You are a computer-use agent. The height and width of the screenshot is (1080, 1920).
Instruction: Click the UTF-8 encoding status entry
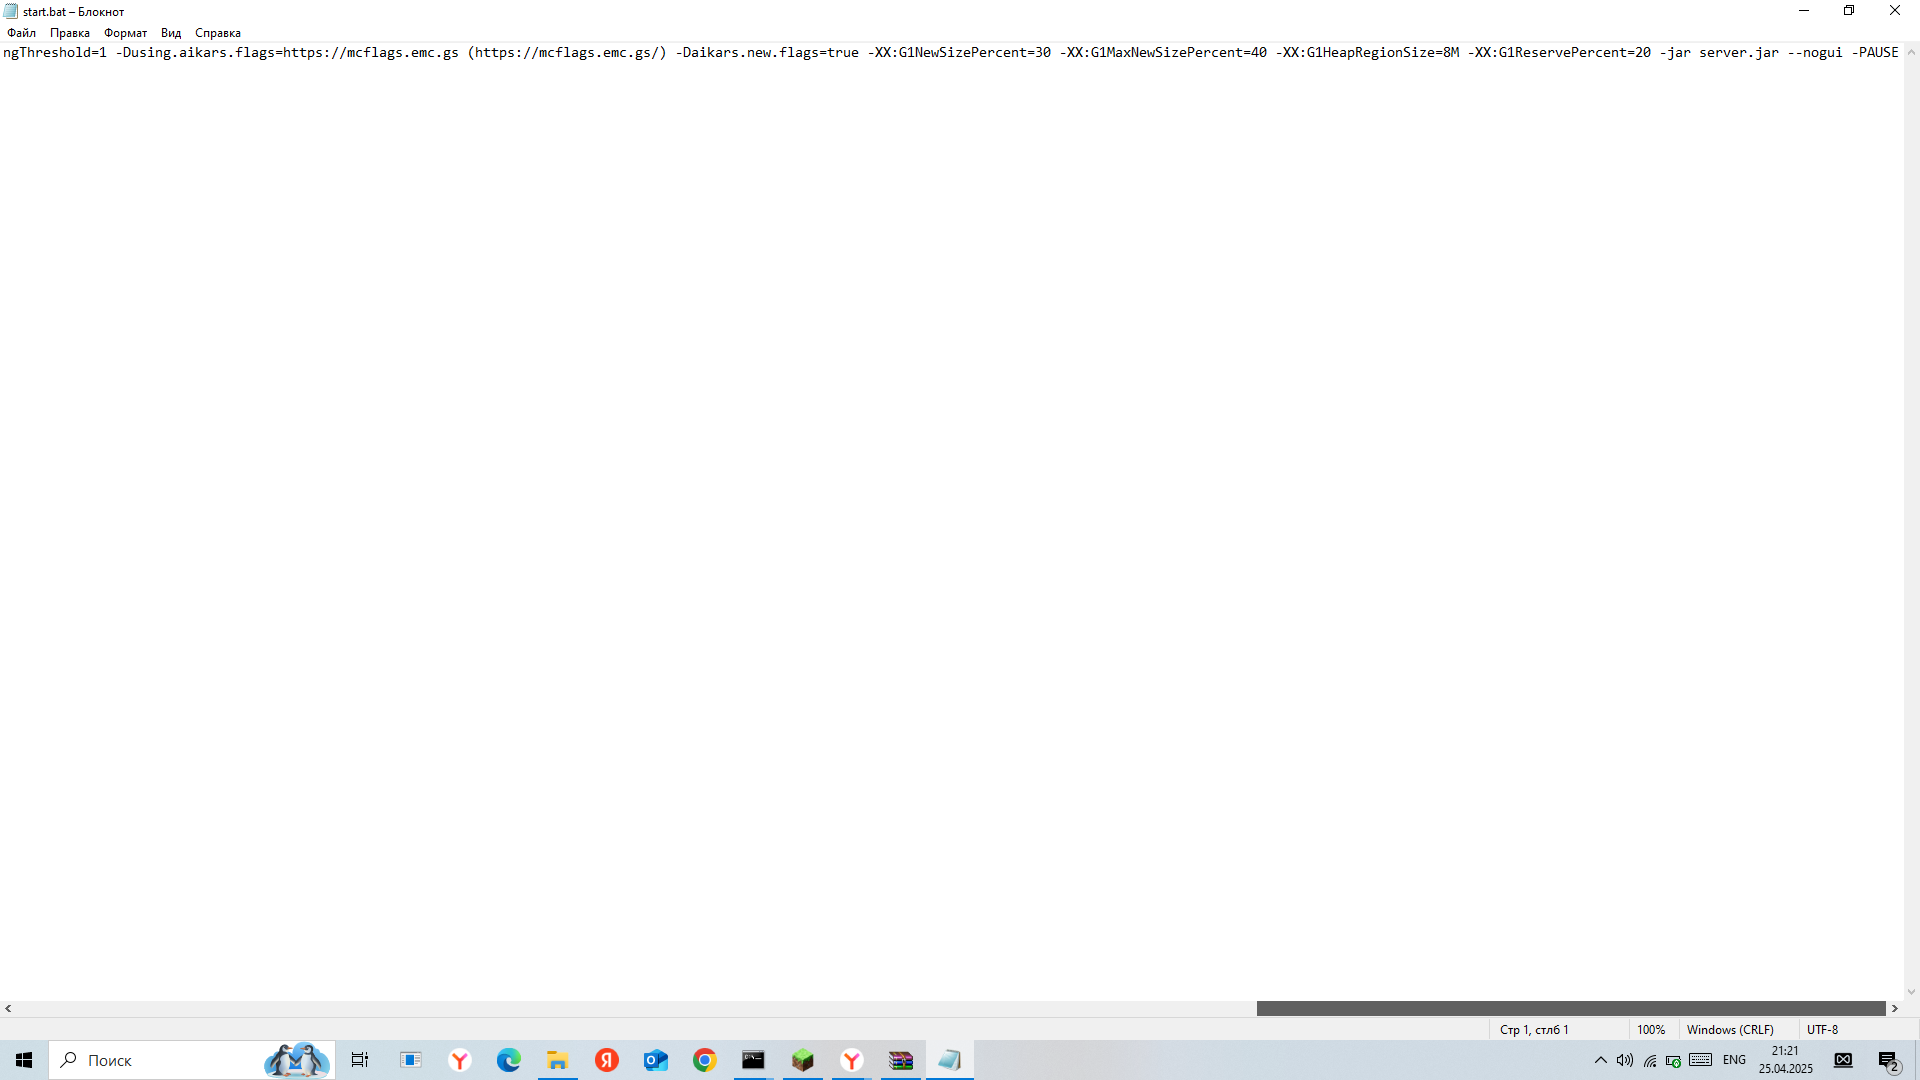[x=1822, y=1029]
